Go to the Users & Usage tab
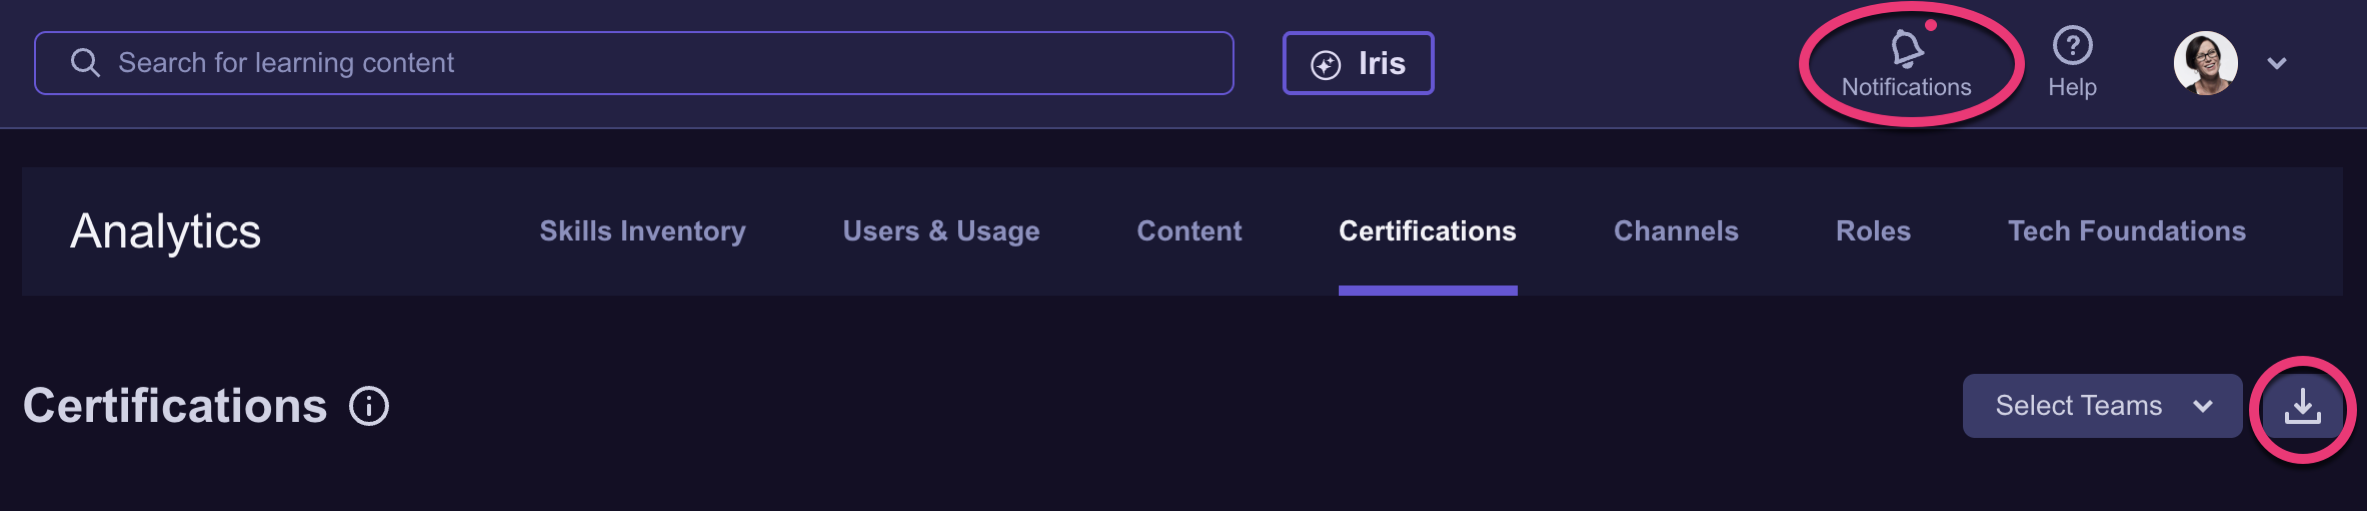 point(941,231)
